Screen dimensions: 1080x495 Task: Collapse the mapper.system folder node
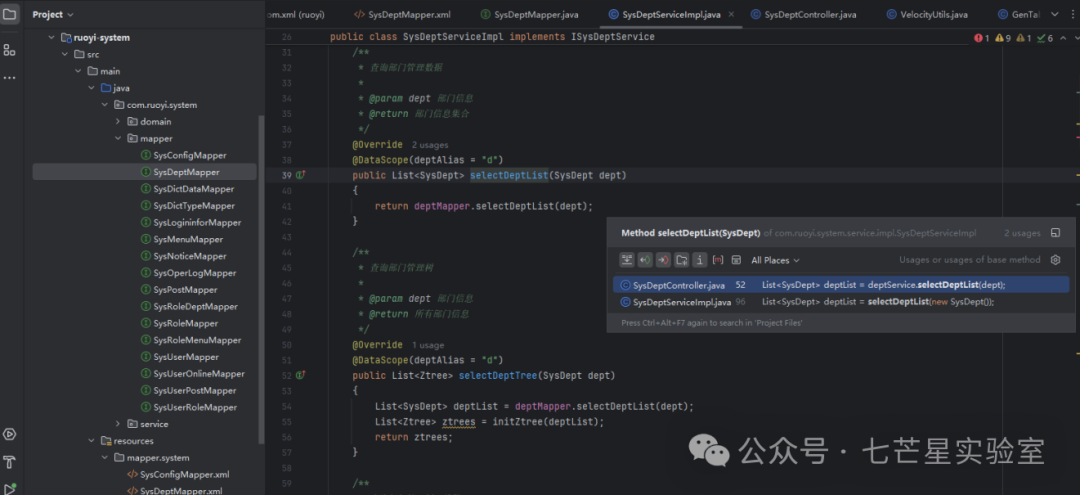tap(105, 458)
